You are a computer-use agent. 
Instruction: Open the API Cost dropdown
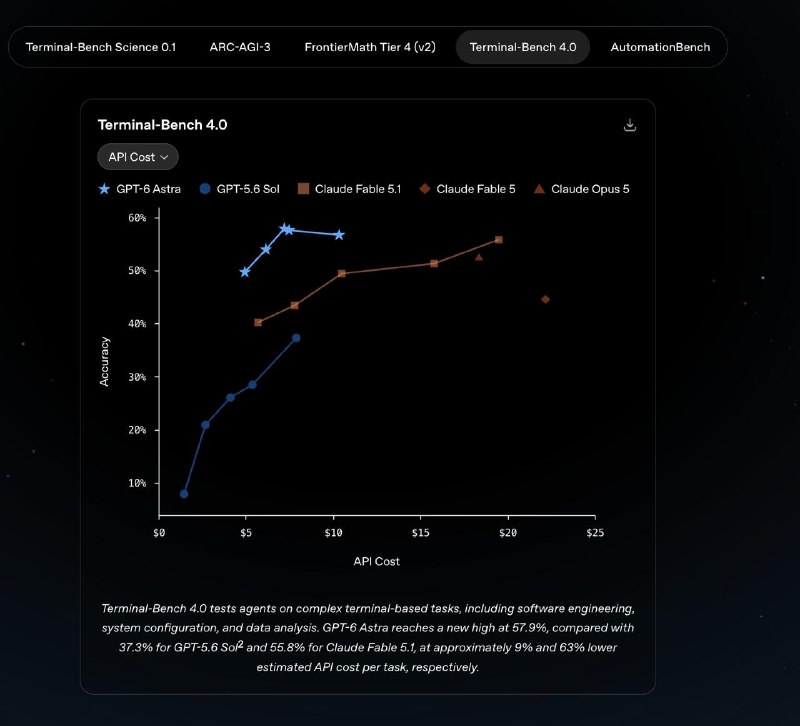[138, 157]
